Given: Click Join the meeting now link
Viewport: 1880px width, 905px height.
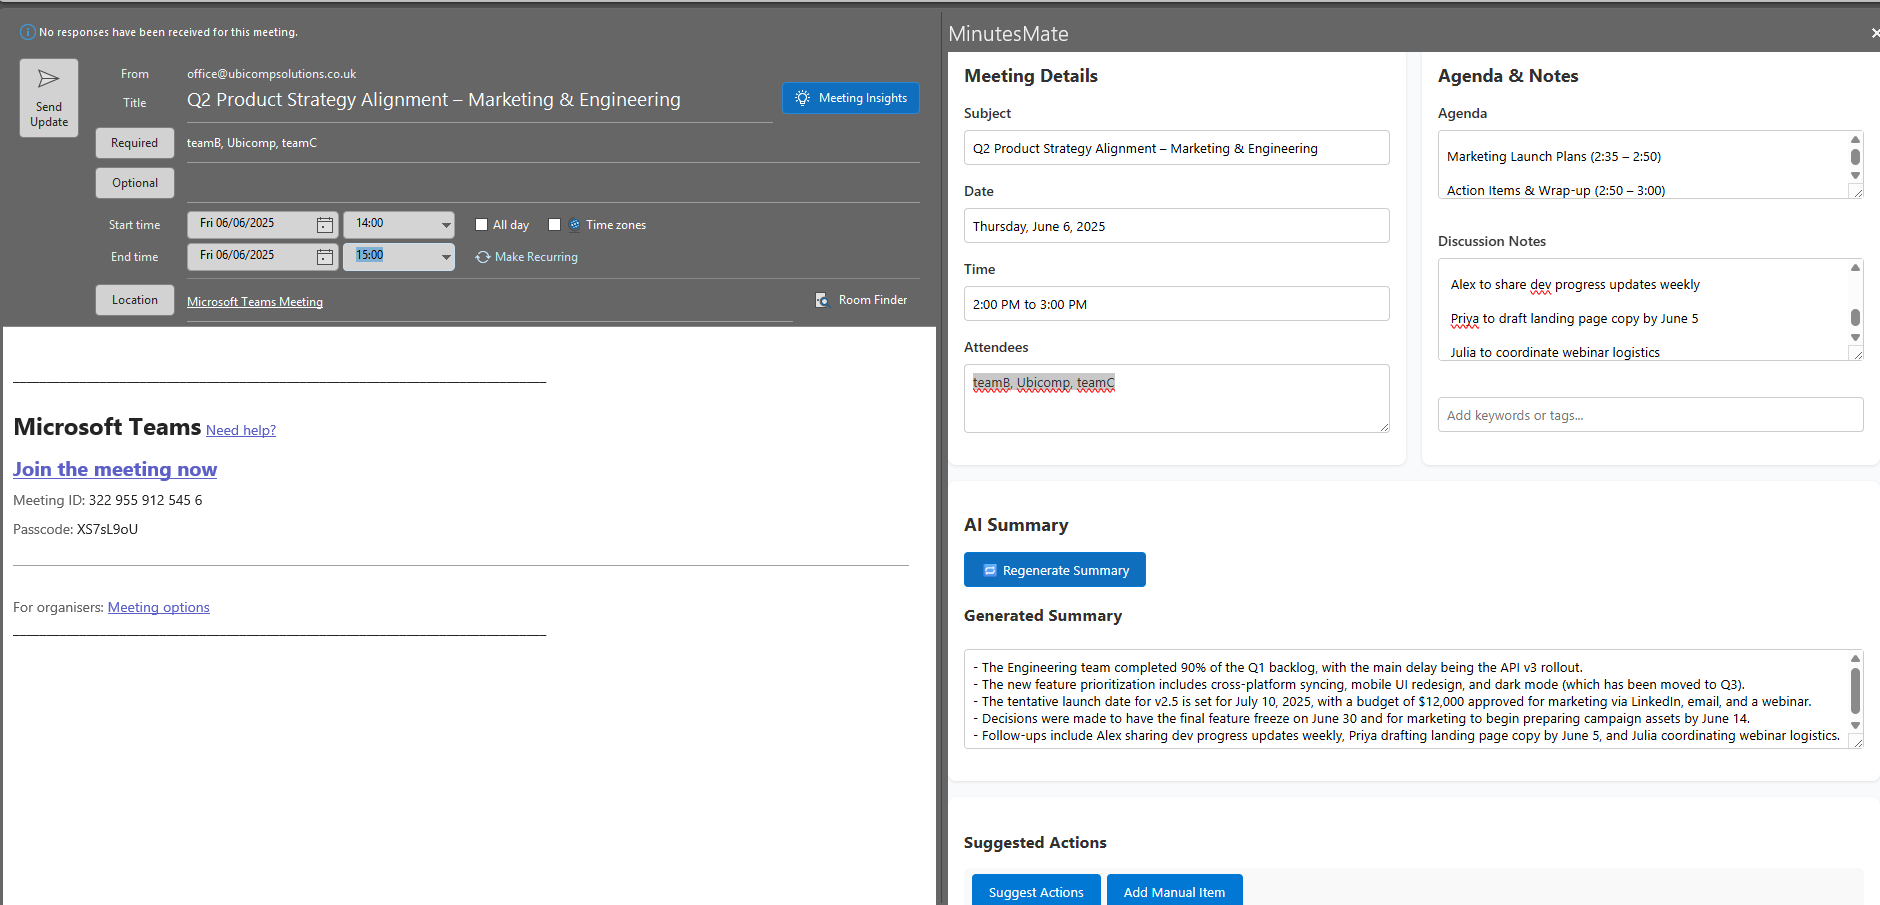Looking at the screenshot, I should [x=115, y=469].
